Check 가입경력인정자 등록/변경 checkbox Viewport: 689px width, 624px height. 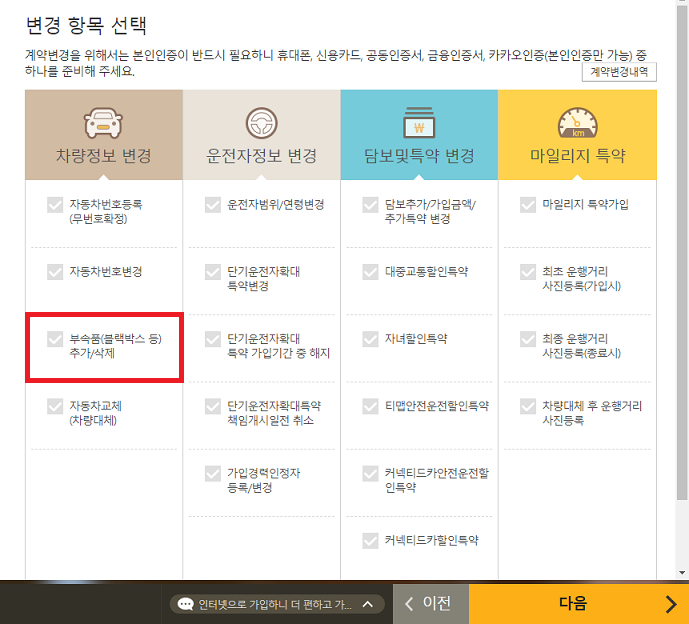coord(213,474)
